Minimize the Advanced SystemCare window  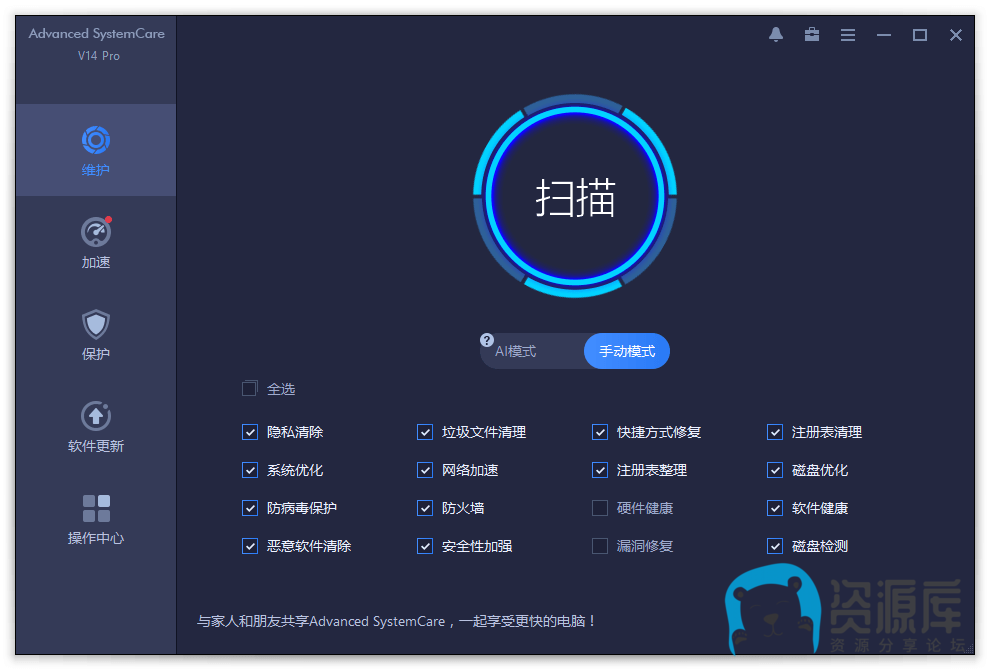(x=884, y=35)
